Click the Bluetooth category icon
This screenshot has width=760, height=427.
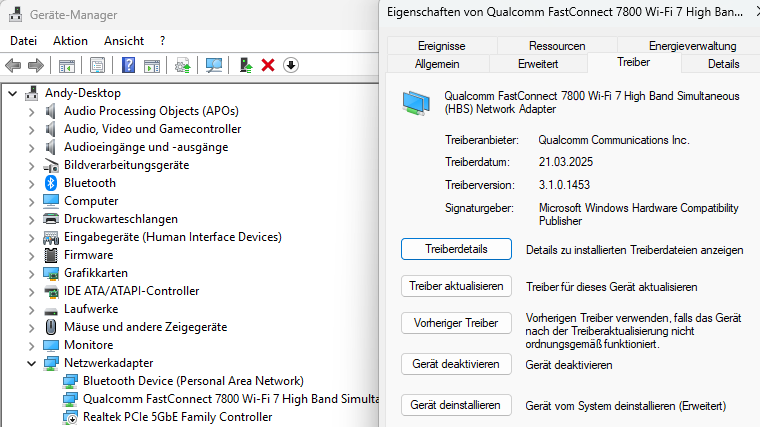[51, 183]
